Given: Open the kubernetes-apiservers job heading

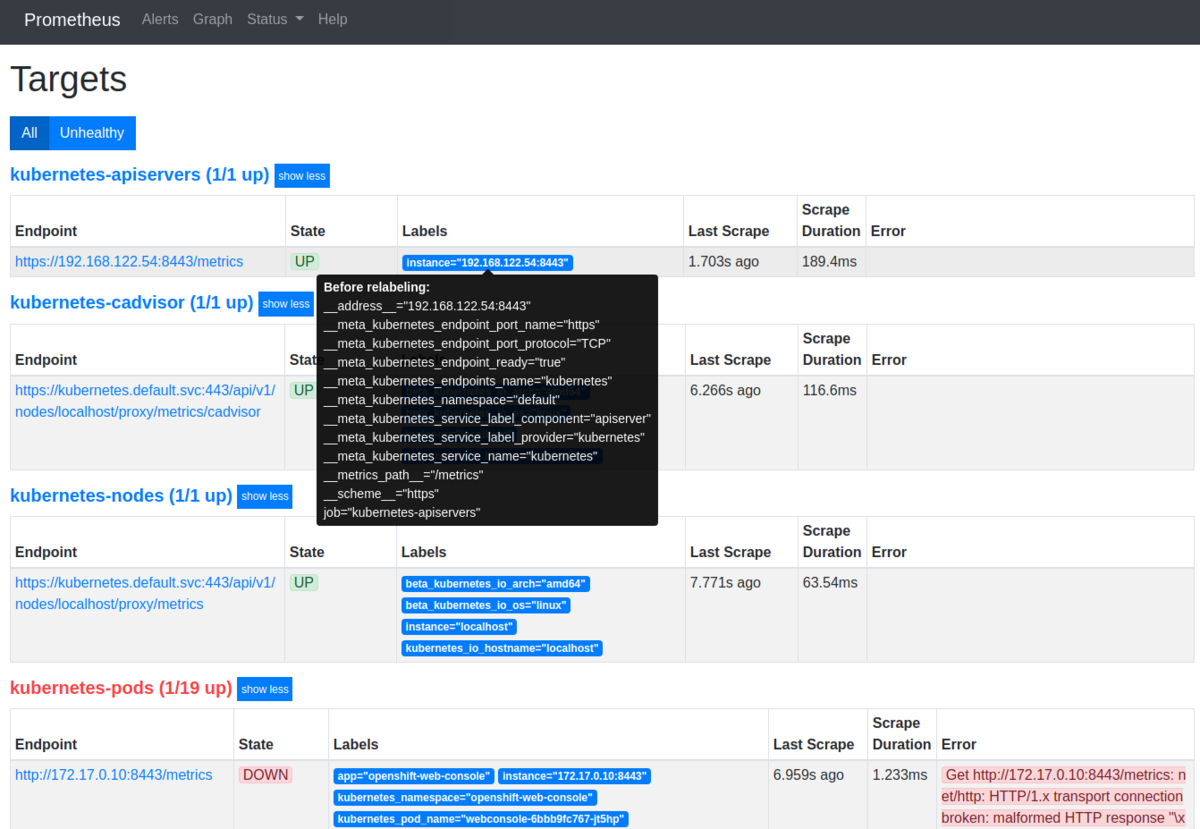Looking at the screenshot, I should [x=139, y=175].
